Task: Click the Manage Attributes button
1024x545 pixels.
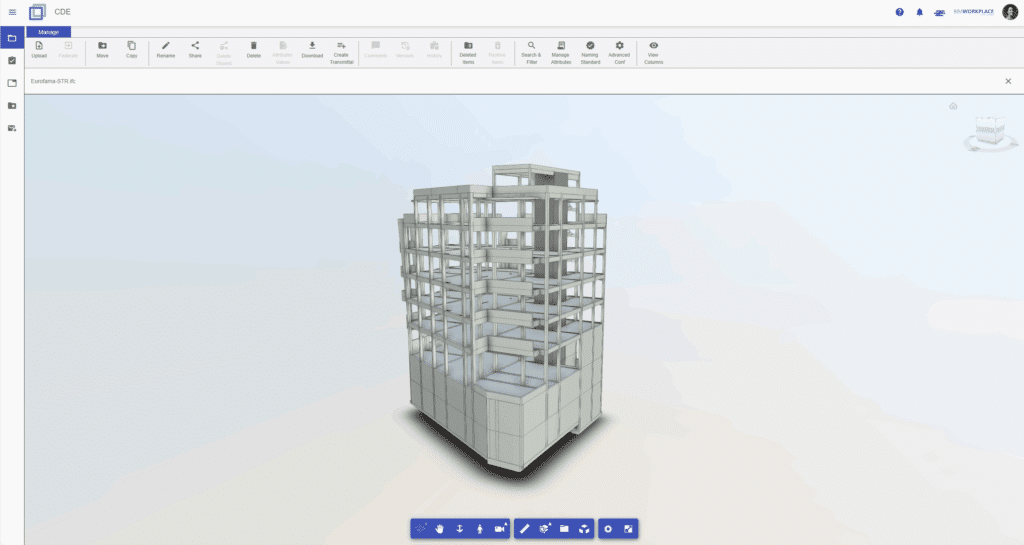Action: click(560, 49)
